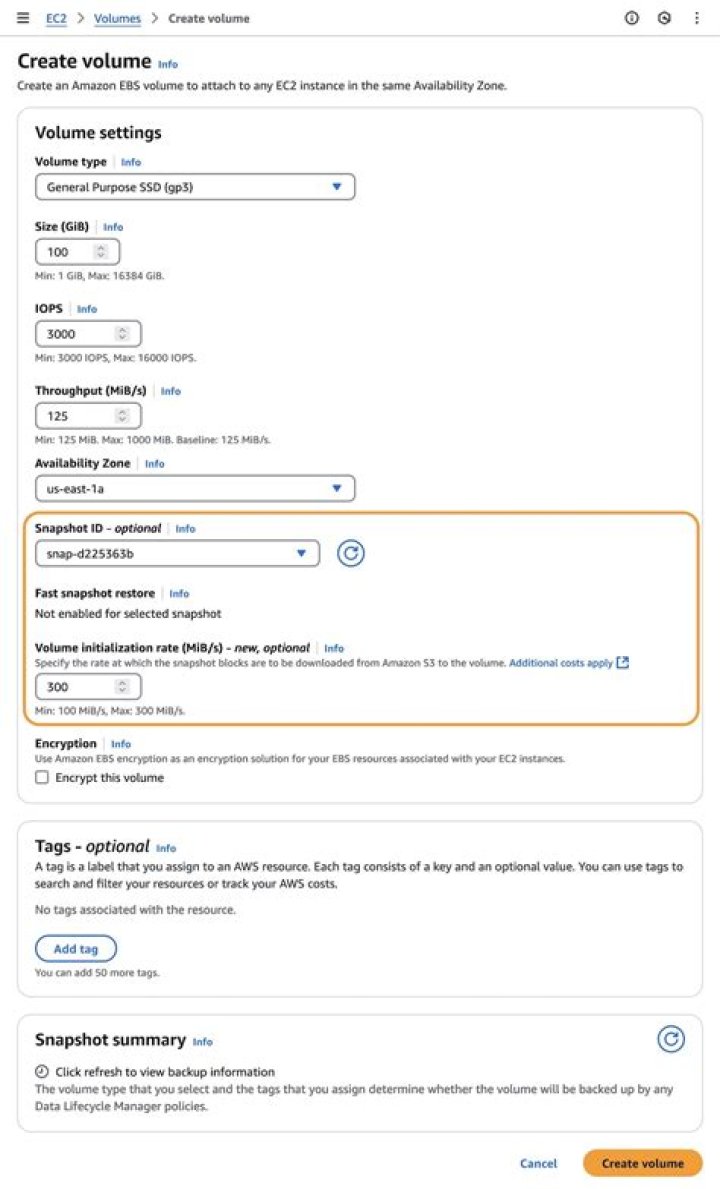720x1189 pixels.
Task: Open the navigation hamburger menu
Action: point(22,18)
